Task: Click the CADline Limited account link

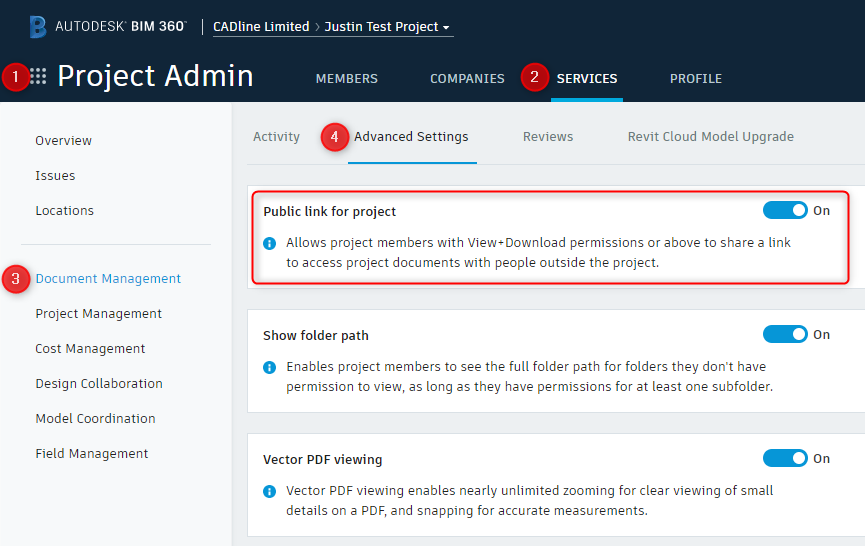Action: pyautogui.click(x=261, y=26)
